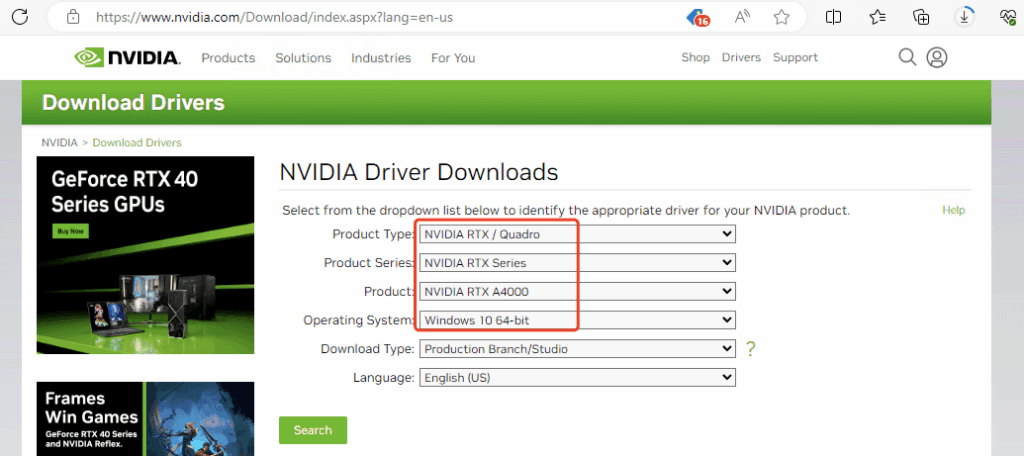The height and width of the screenshot is (456, 1024).
Task: Open the shopping coupons icon with badge 16
Action: click(x=698, y=17)
